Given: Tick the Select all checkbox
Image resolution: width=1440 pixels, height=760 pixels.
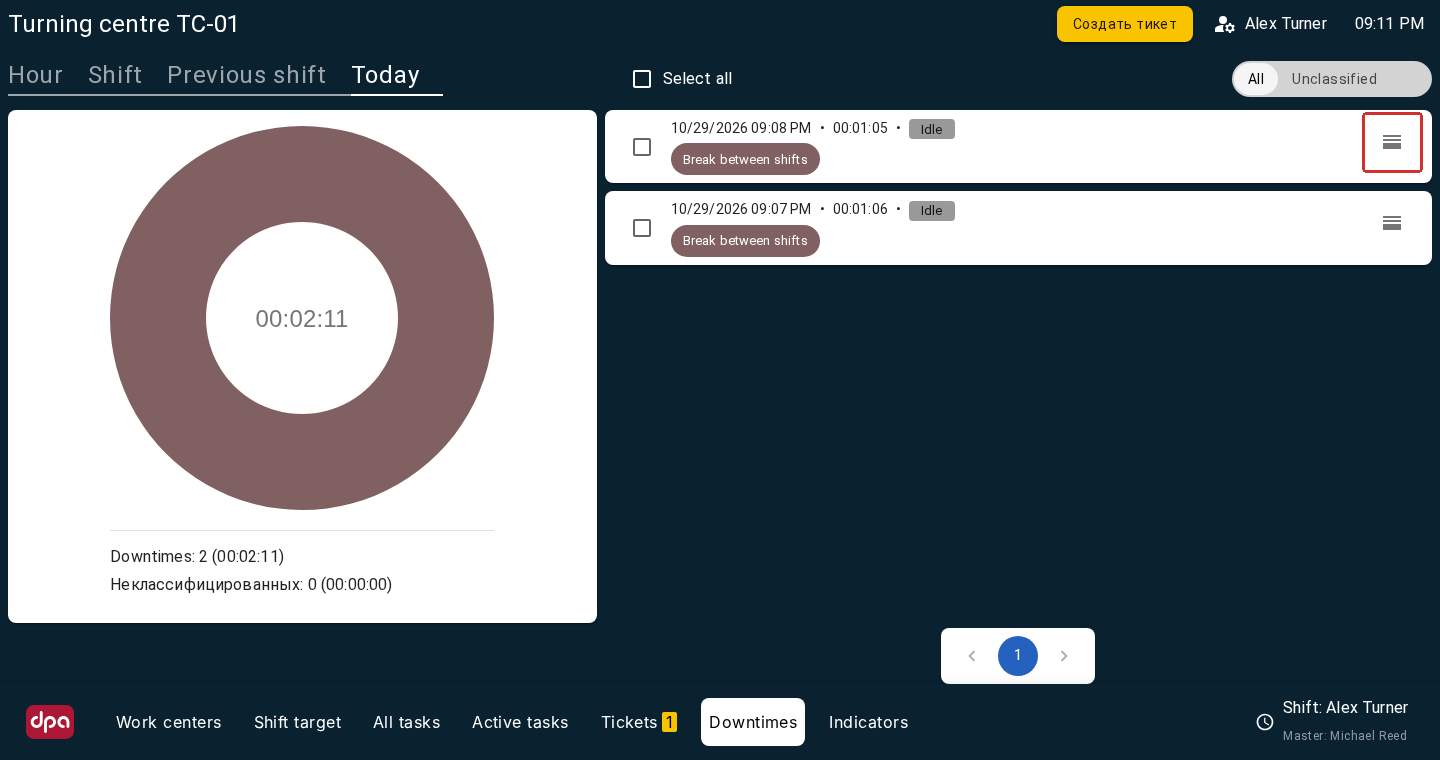Looking at the screenshot, I should pos(642,79).
